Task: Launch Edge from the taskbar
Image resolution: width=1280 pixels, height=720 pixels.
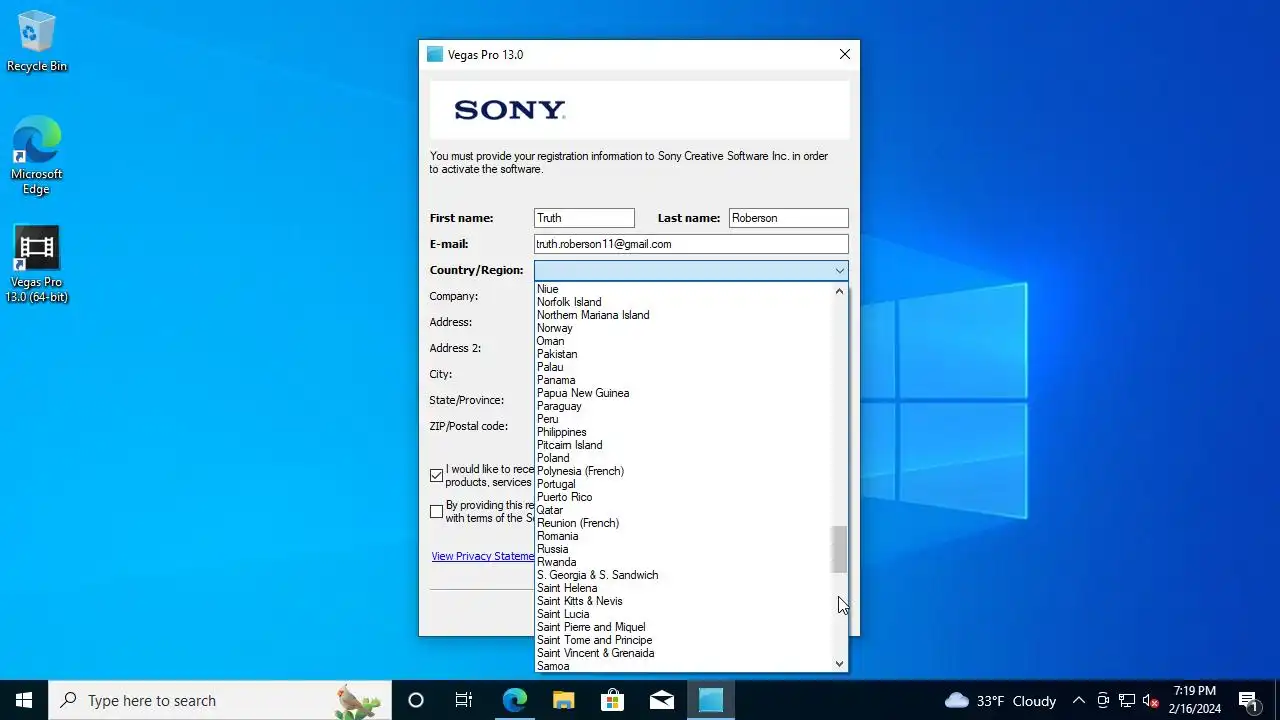Action: coord(514,700)
